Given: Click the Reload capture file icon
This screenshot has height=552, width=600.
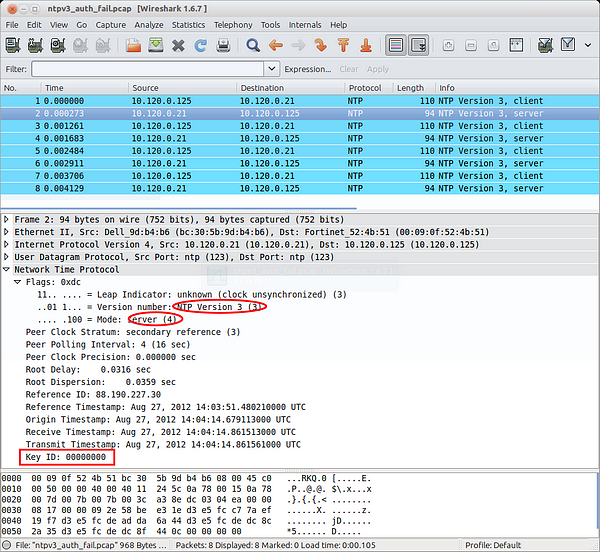Looking at the screenshot, I should coord(200,45).
